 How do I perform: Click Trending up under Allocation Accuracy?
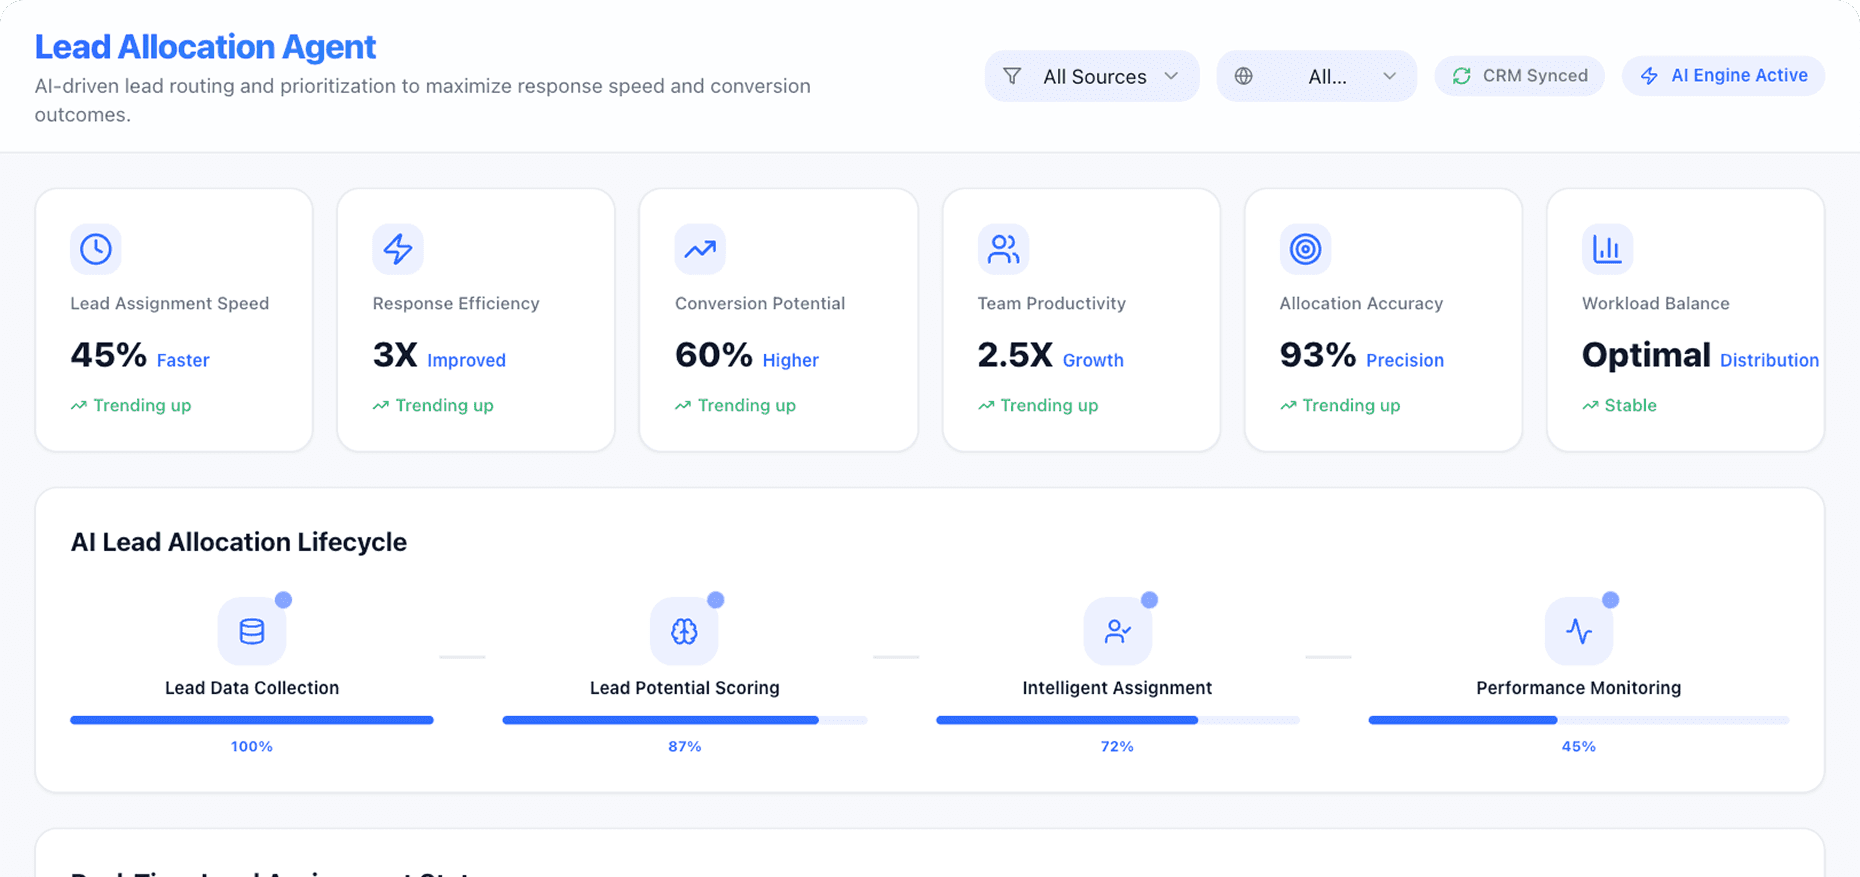[1350, 405]
